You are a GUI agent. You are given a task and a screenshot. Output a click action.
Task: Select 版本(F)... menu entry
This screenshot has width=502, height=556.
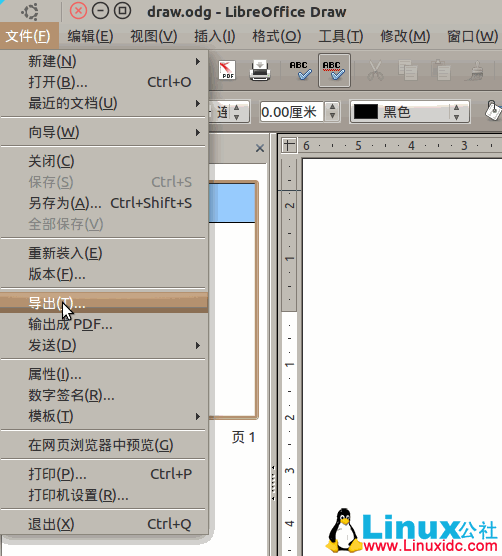104,274
